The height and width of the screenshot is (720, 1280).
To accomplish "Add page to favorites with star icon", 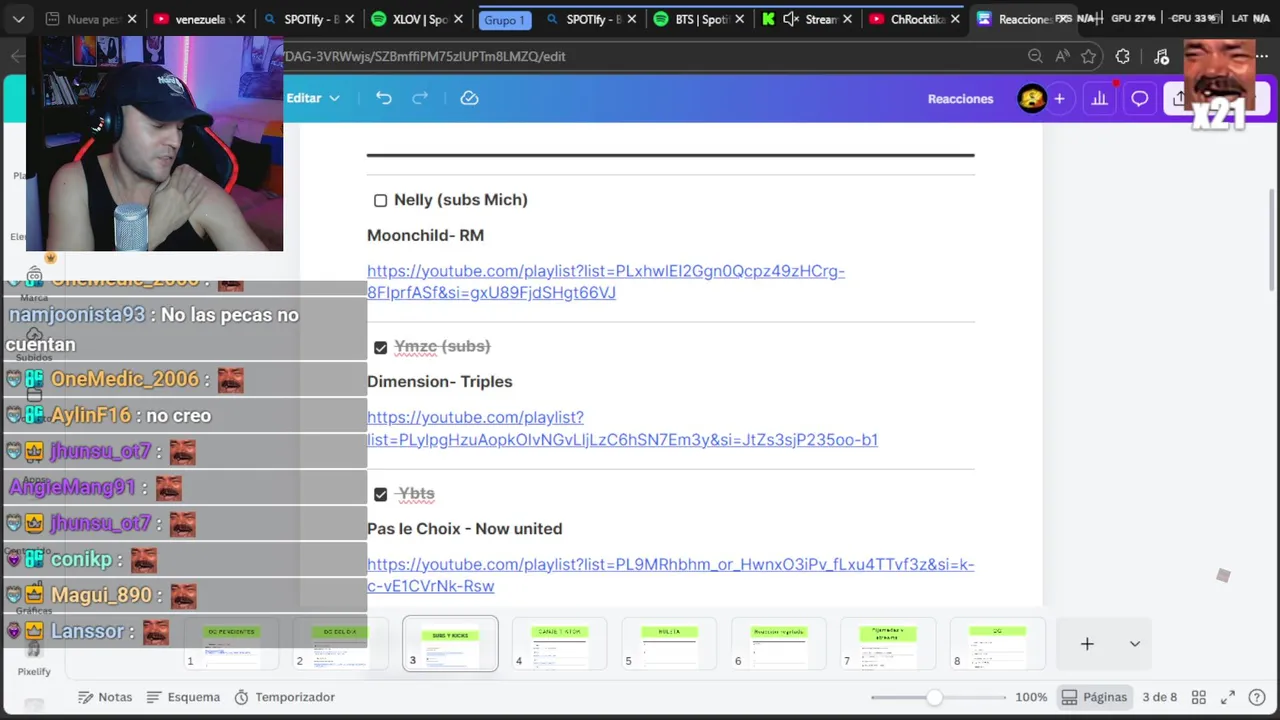I will pos(1089,56).
